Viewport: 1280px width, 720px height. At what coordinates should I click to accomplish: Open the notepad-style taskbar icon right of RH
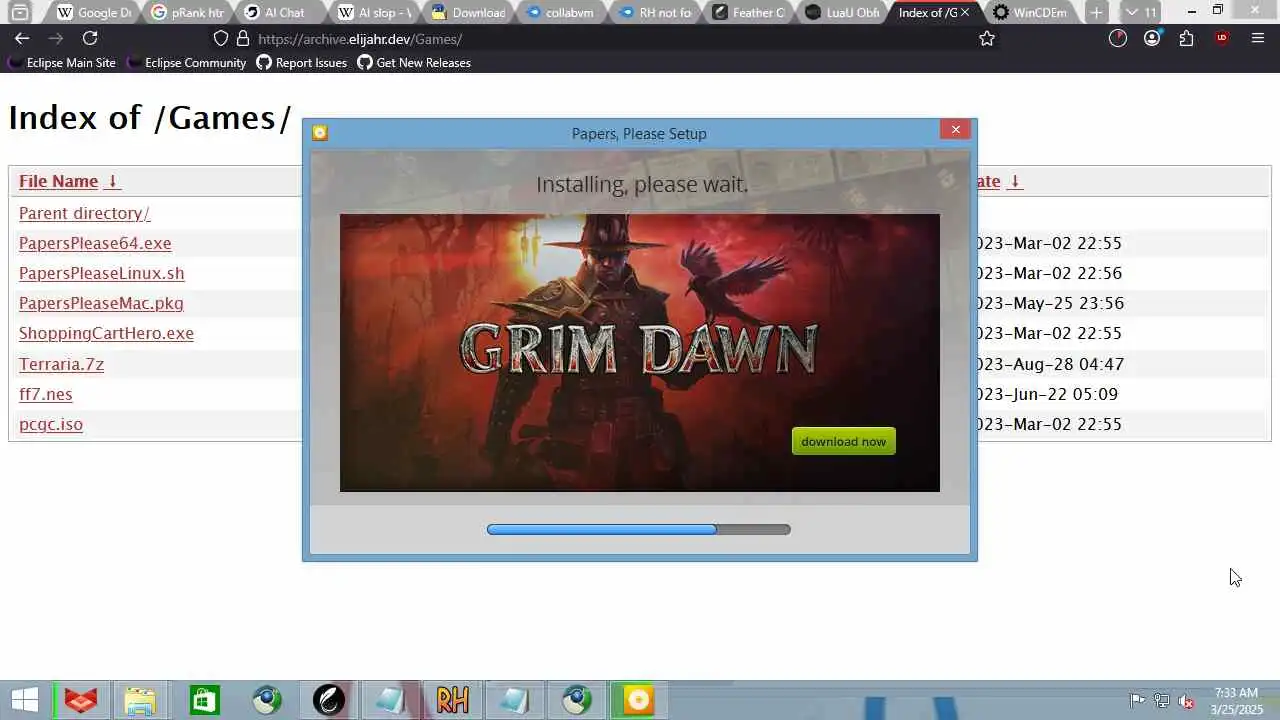click(514, 700)
